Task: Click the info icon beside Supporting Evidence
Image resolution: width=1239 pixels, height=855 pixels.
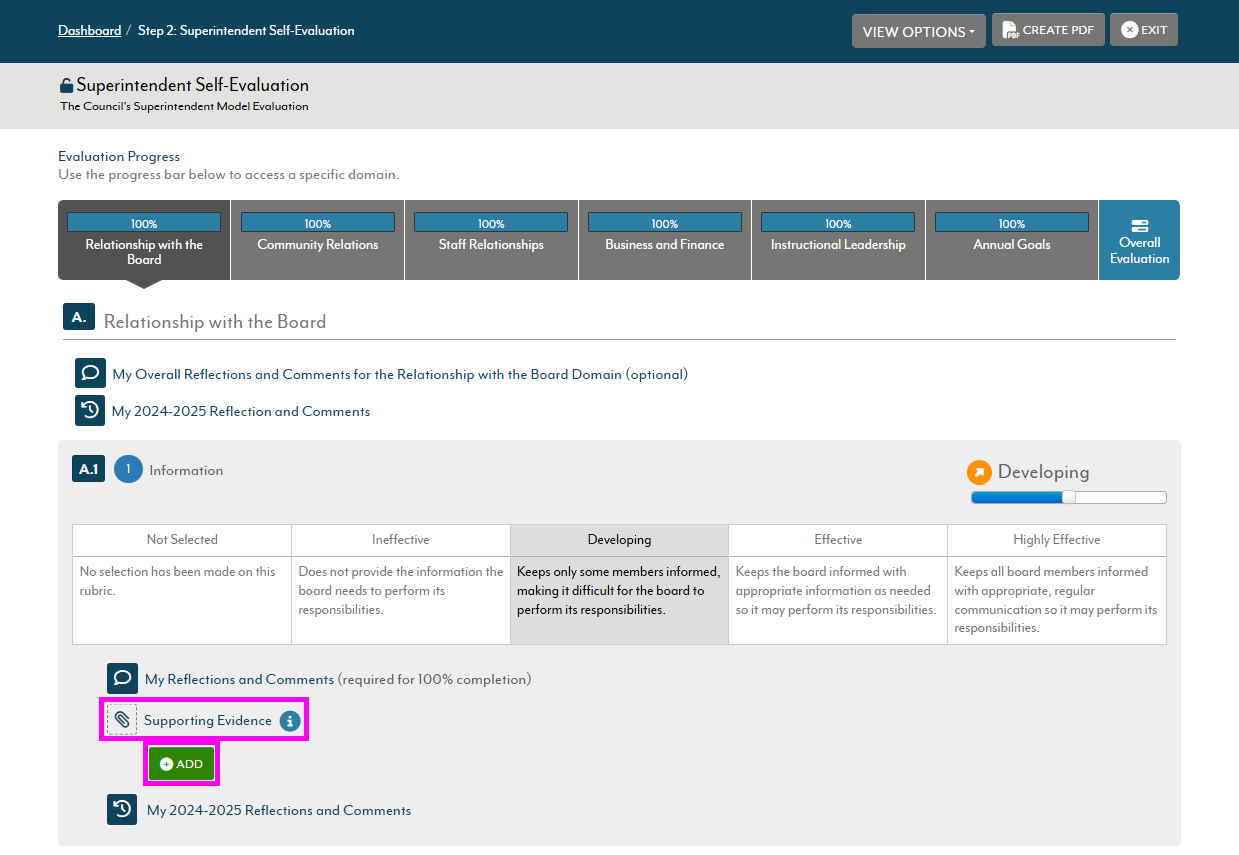Action: click(290, 720)
